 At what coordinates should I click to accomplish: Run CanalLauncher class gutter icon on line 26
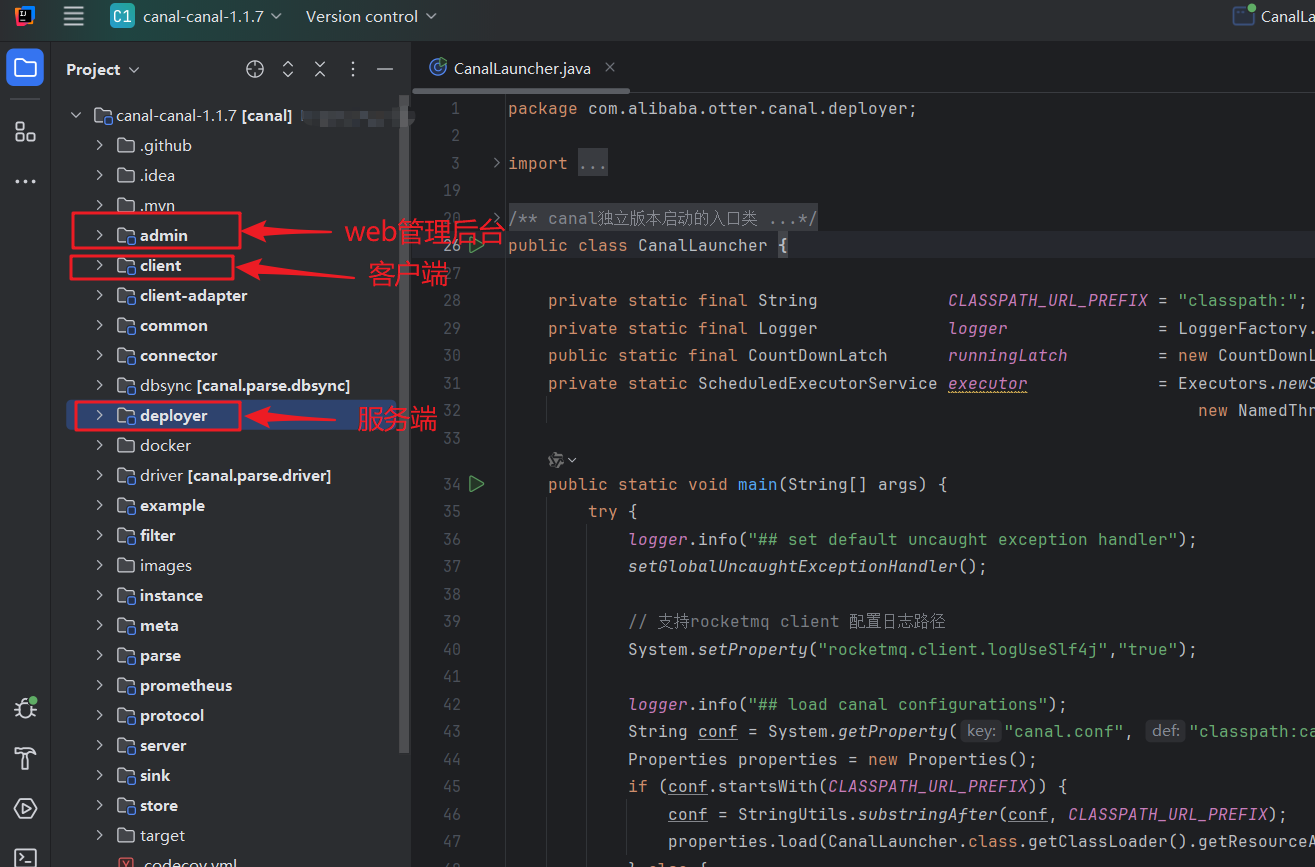pyautogui.click(x=477, y=245)
